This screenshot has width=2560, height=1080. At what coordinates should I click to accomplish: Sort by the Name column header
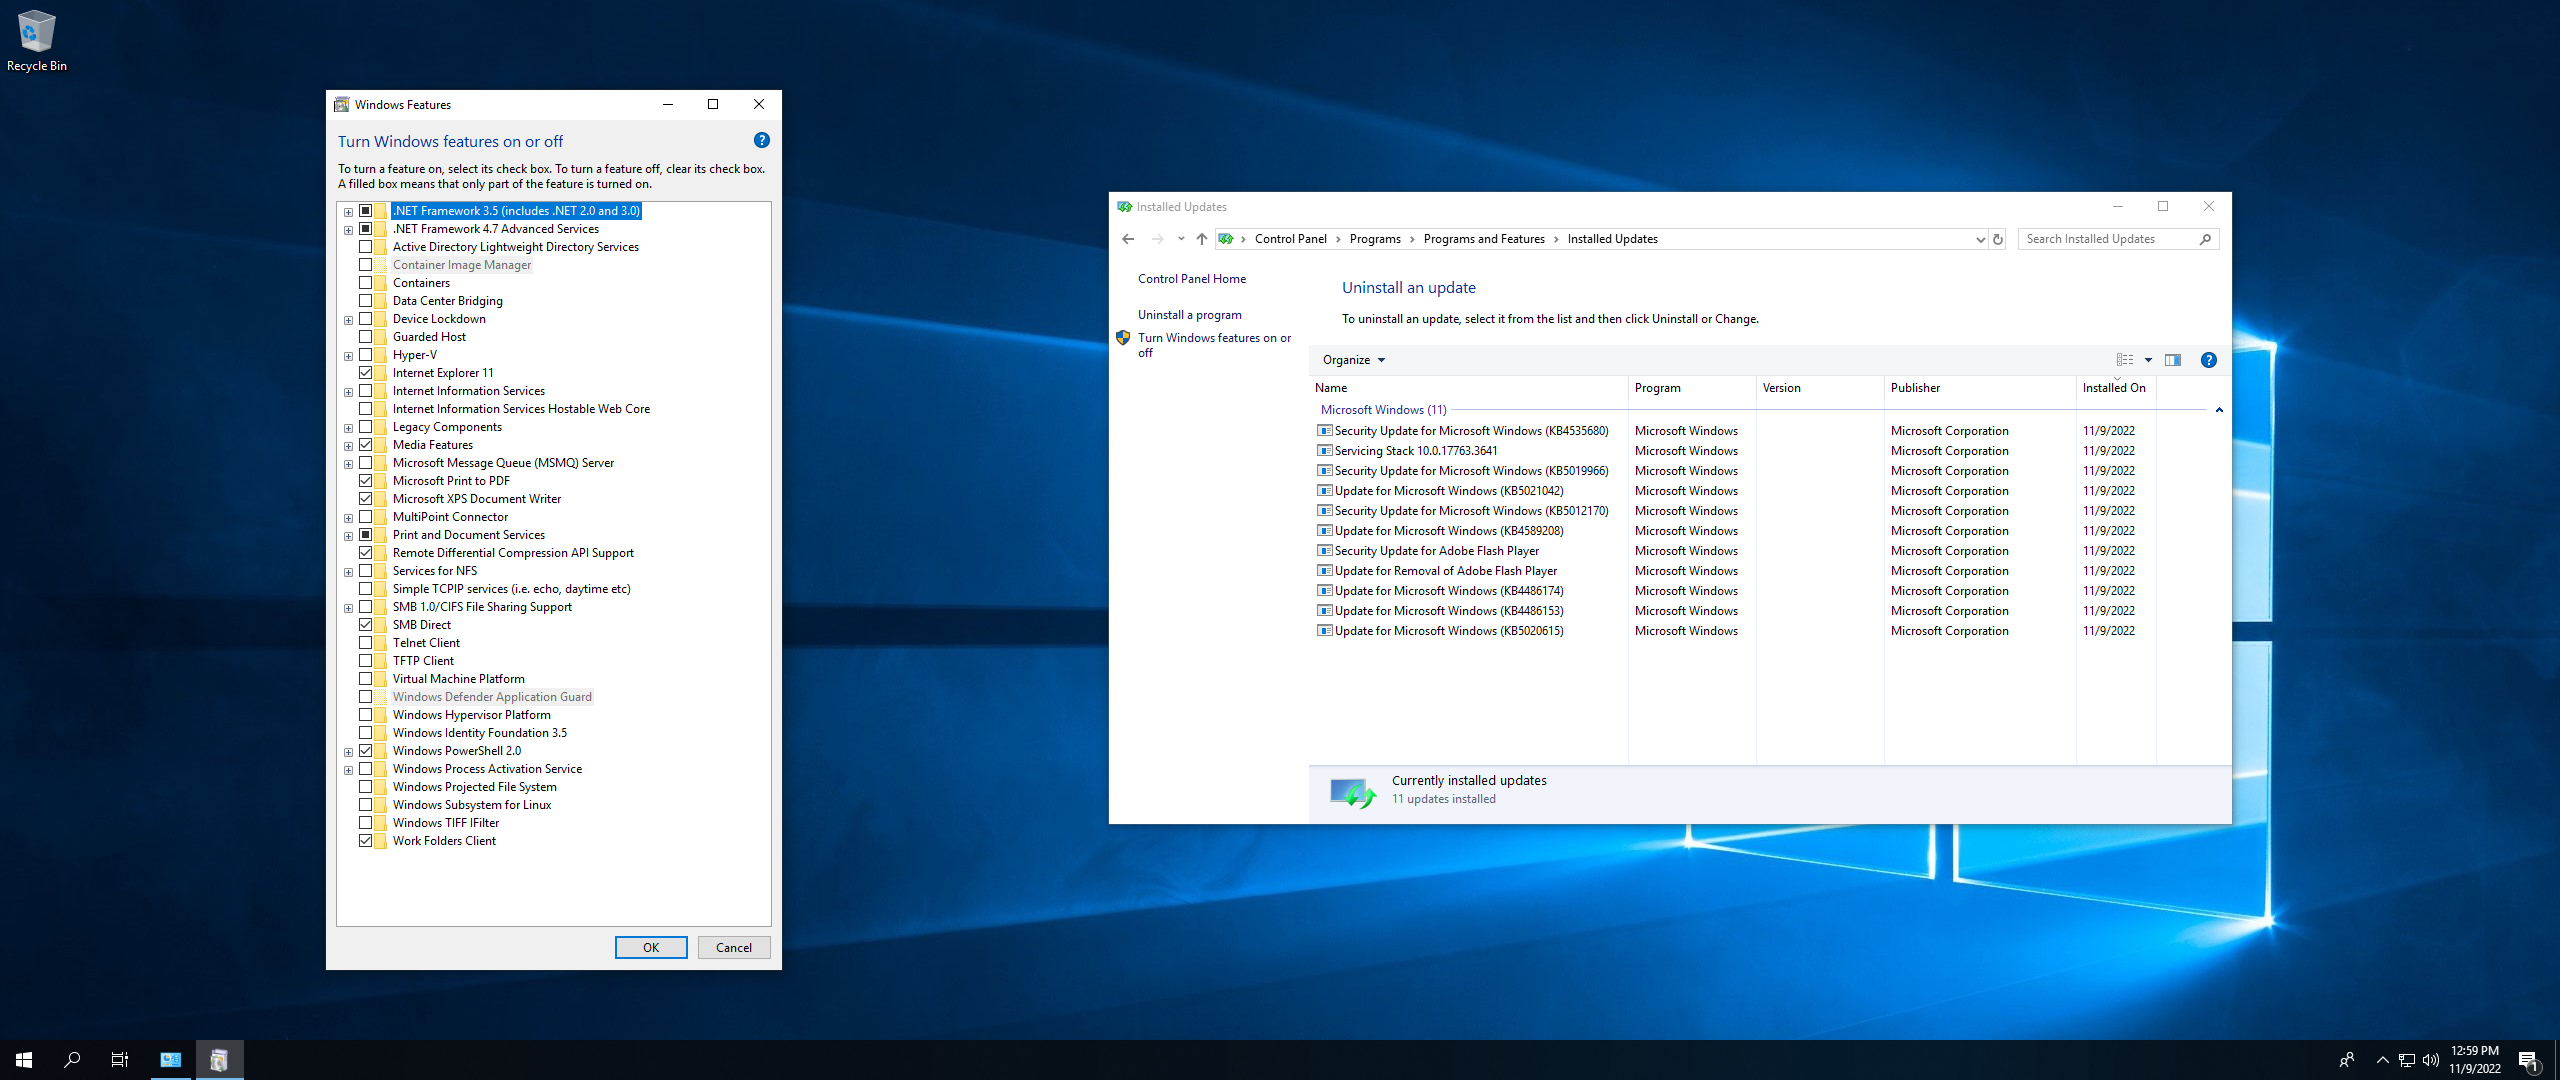click(x=1468, y=388)
